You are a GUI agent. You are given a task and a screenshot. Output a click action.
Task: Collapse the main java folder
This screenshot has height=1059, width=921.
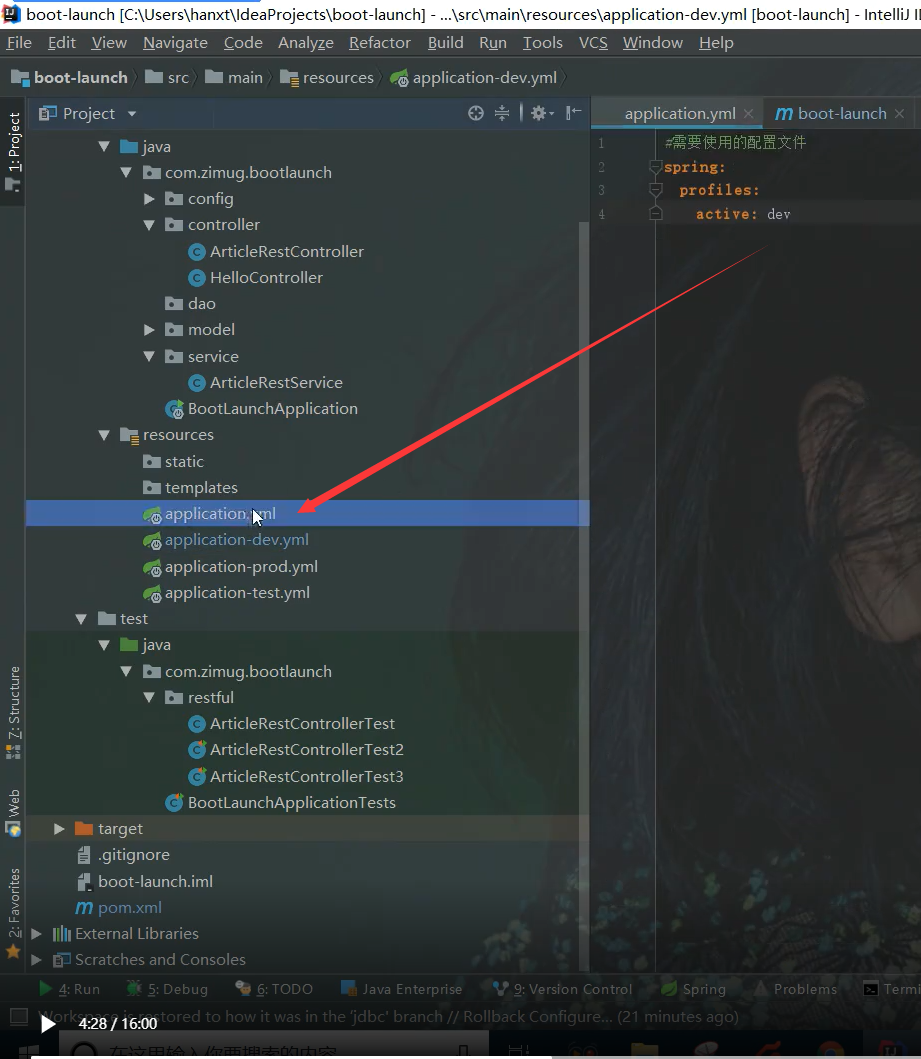pyautogui.click(x=104, y=147)
